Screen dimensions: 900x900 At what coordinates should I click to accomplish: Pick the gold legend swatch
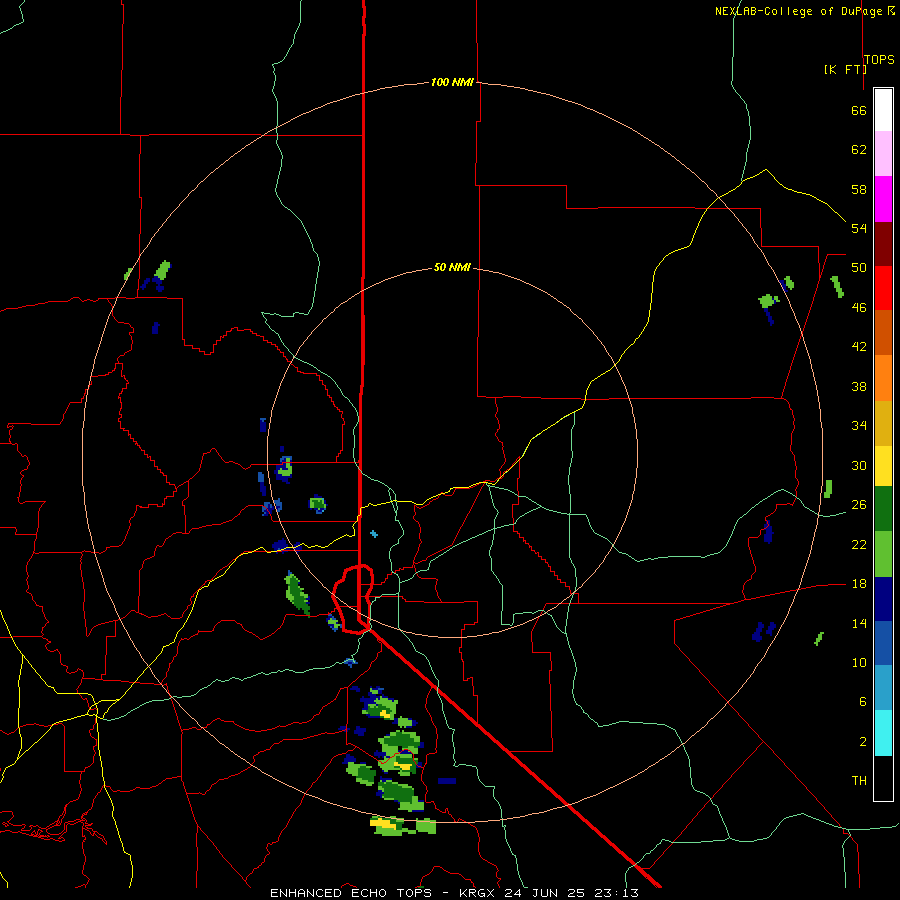click(x=883, y=423)
